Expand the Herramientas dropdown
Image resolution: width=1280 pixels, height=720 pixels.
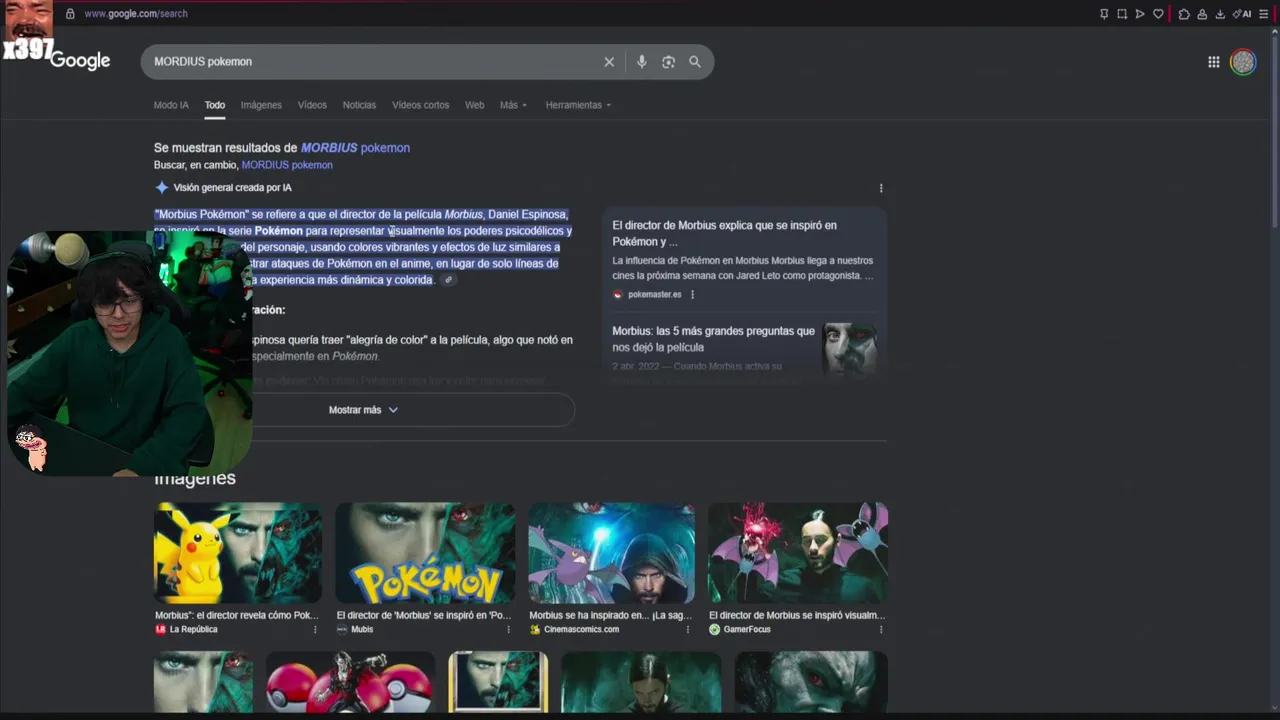[x=578, y=105]
